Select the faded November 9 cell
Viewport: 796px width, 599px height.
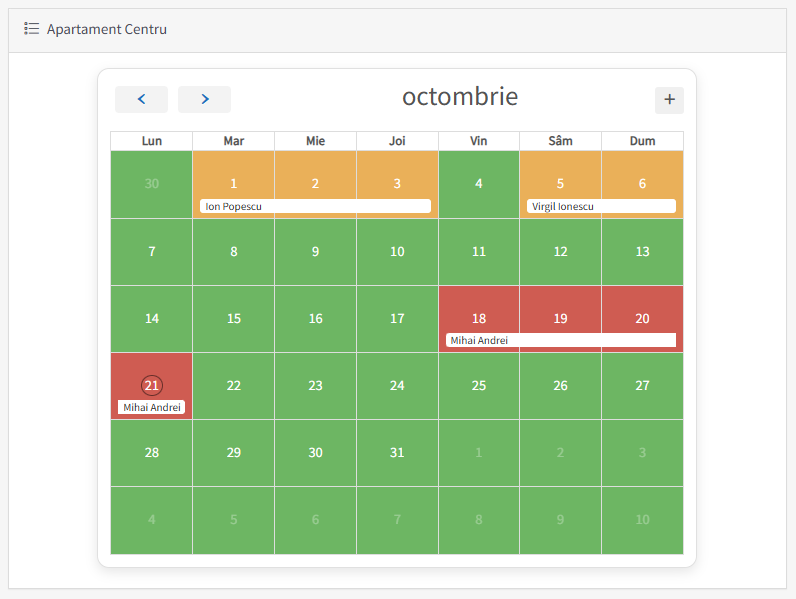[x=560, y=520]
